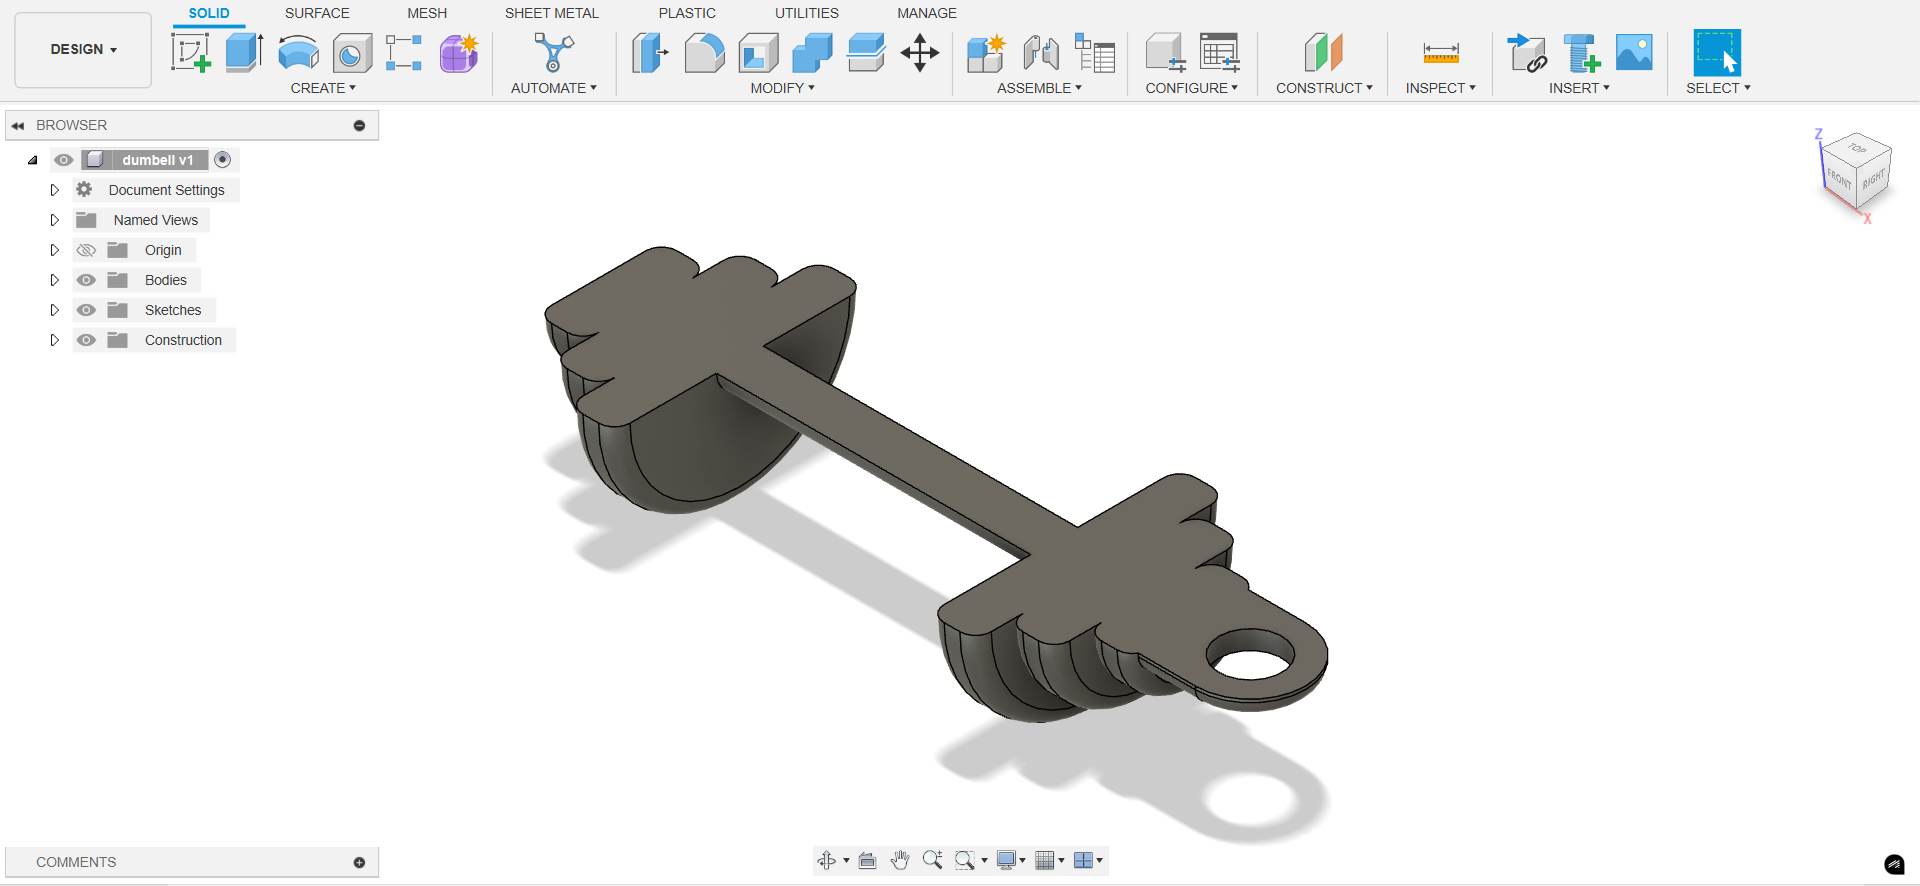Expand the Origin node
Image resolution: width=1920 pixels, height=886 pixels.
pos(55,250)
